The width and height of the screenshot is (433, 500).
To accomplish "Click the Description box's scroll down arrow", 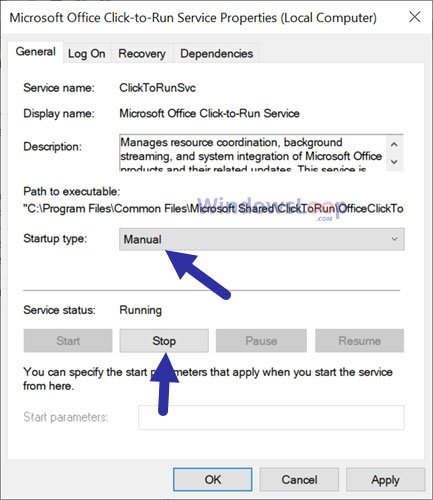I will point(394,162).
